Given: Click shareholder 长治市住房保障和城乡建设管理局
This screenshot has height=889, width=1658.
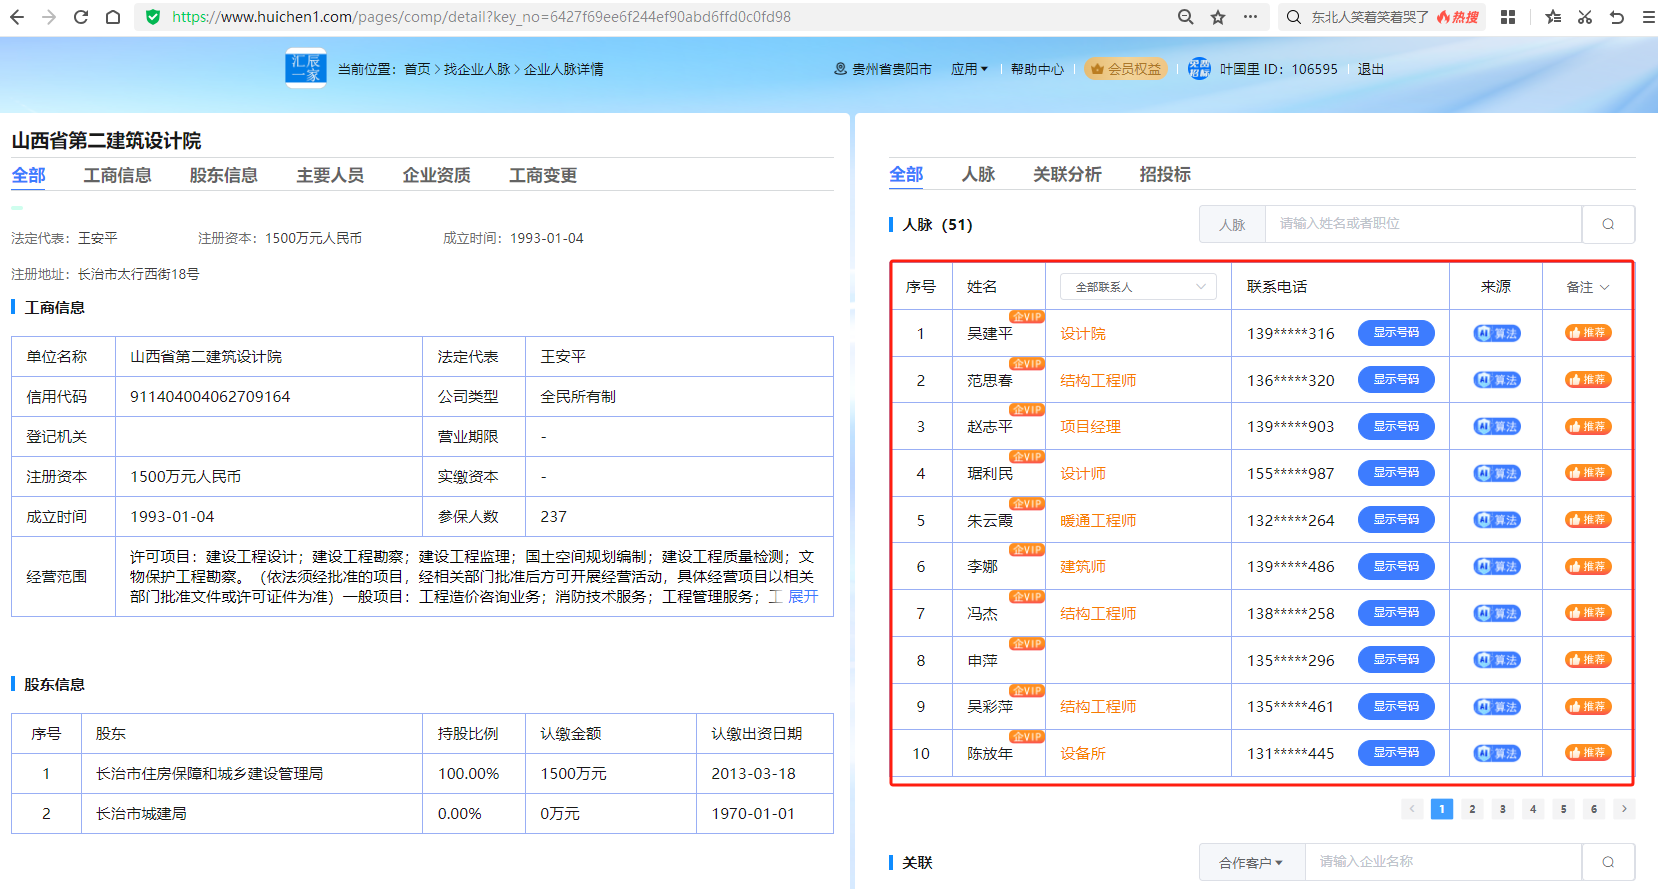Looking at the screenshot, I should click(209, 774).
